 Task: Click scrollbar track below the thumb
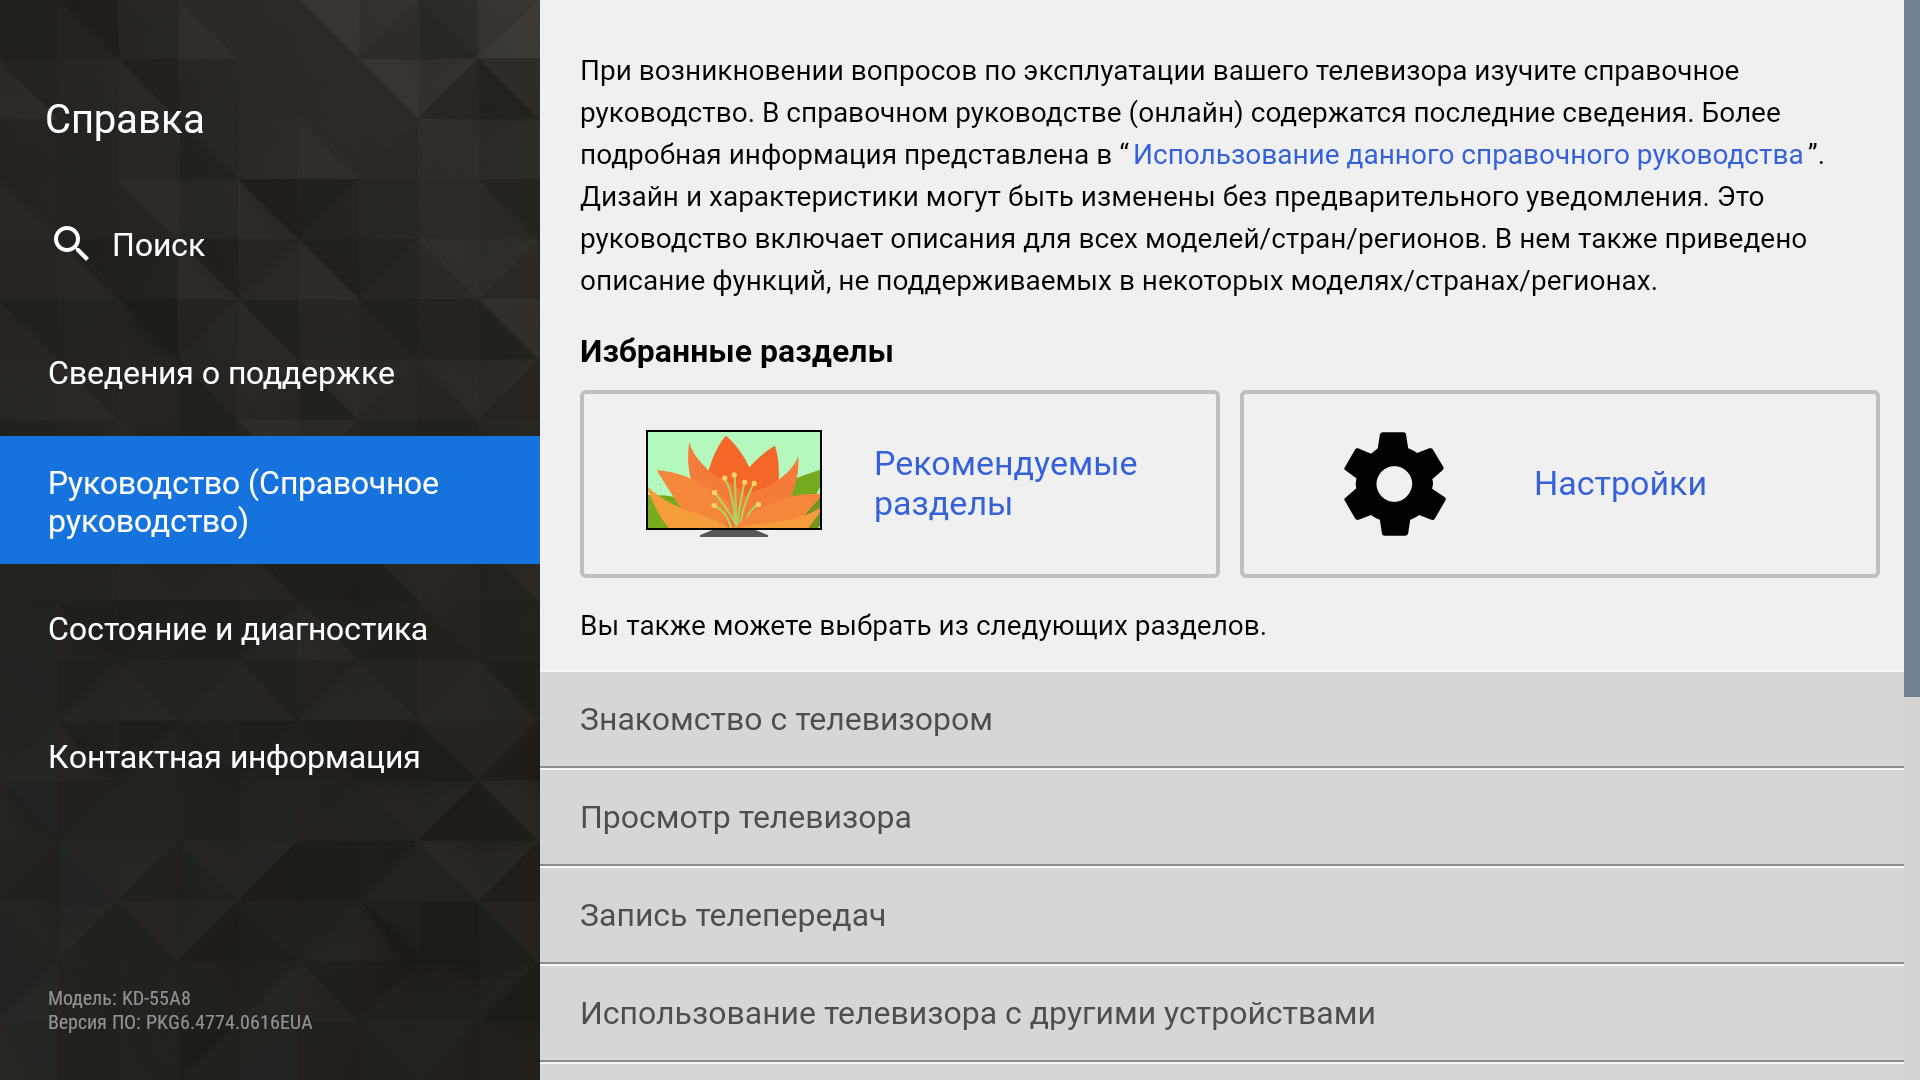tap(1911, 890)
